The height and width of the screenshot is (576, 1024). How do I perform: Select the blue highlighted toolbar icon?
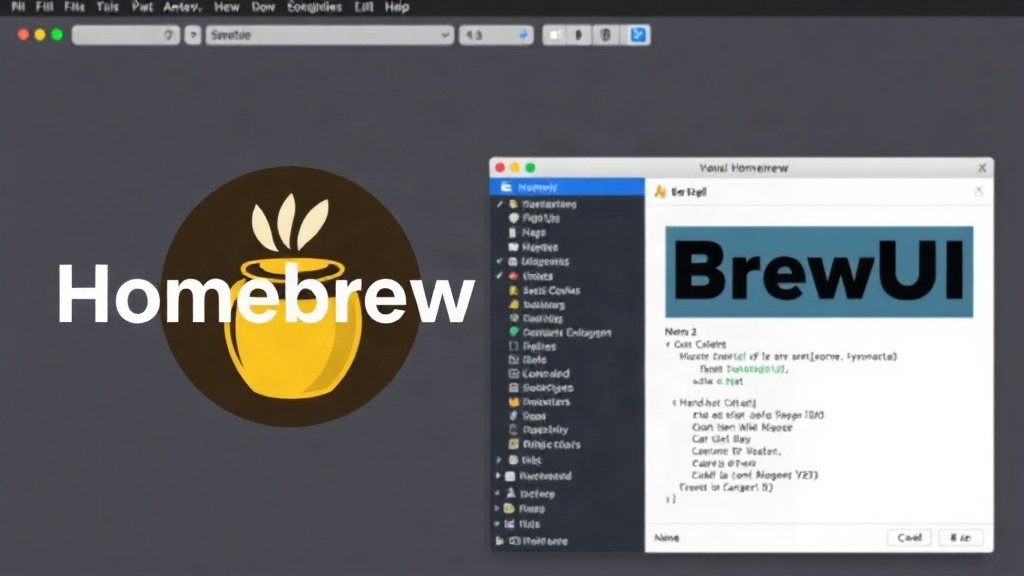pyautogui.click(x=638, y=35)
